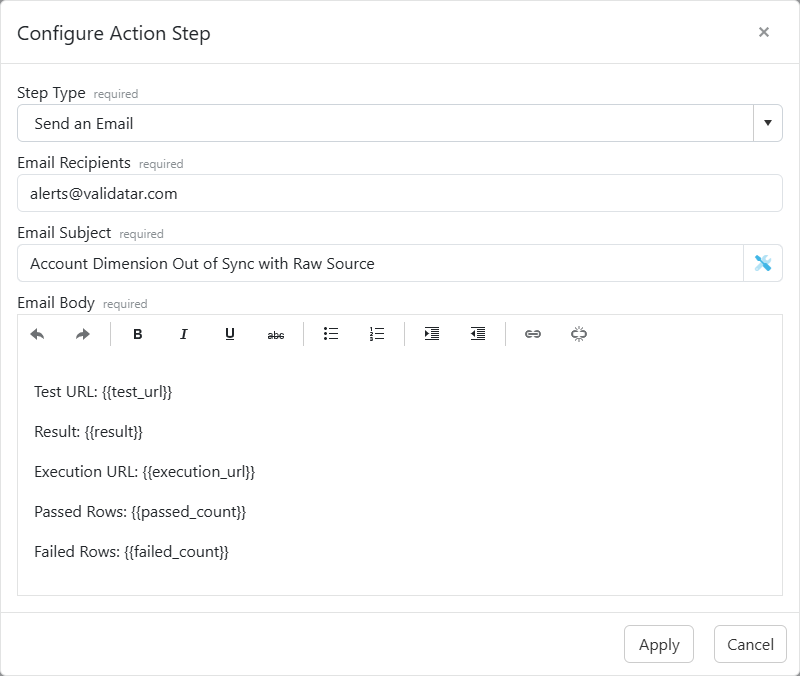Click Apply to save the action step
This screenshot has width=800, height=676.
658,644
